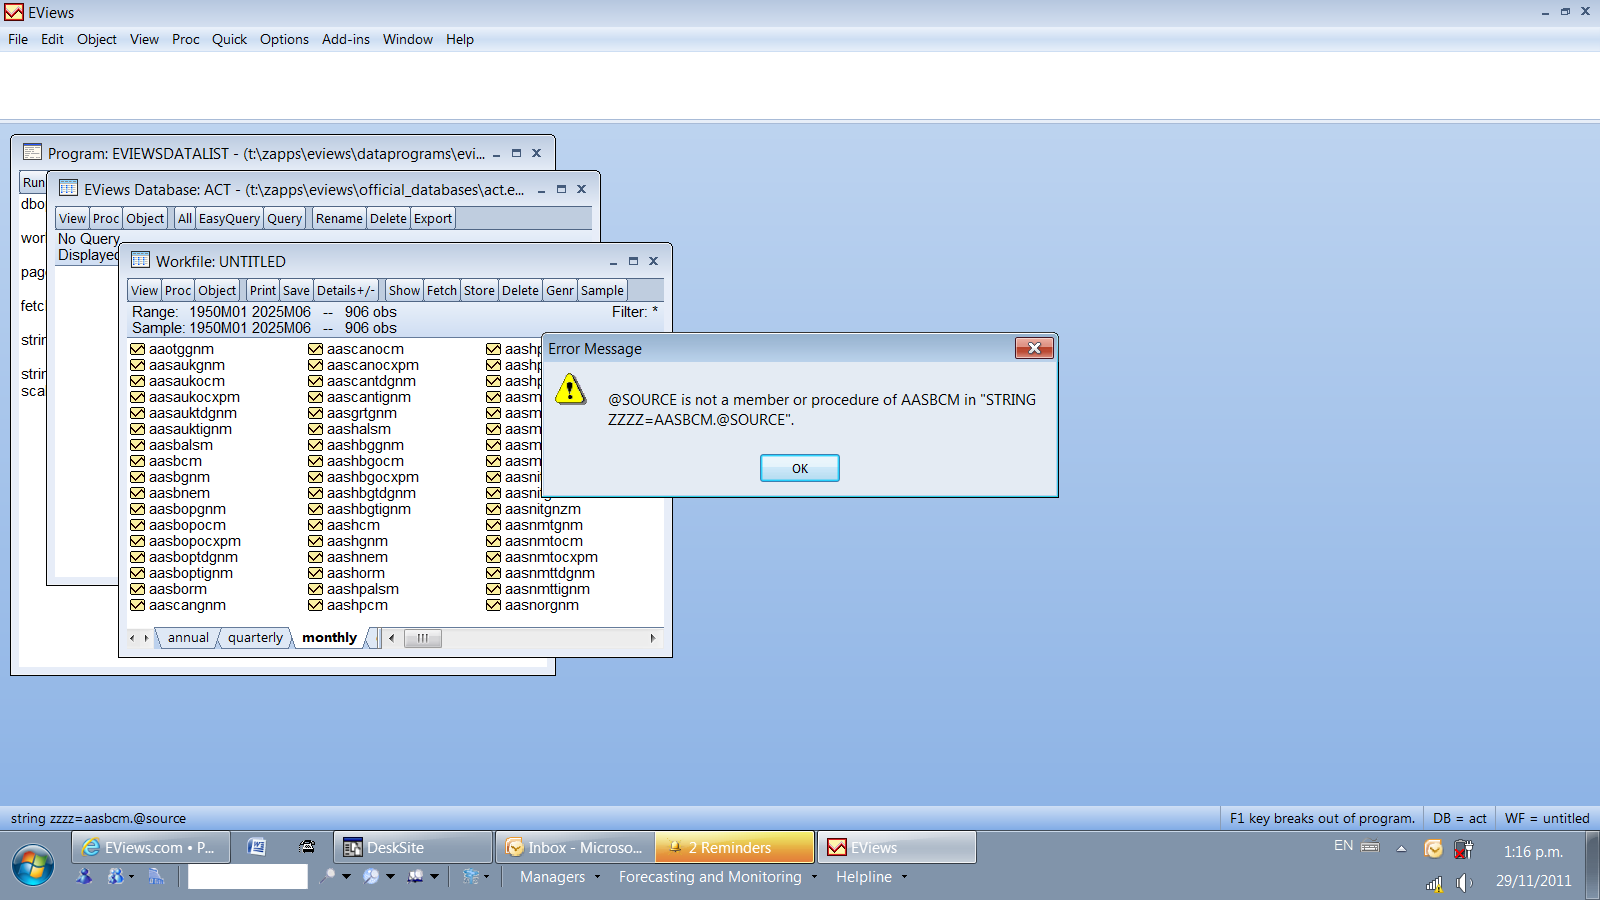Click the keyboard icon in the language bar
This screenshot has height=900, width=1600.
click(1370, 846)
